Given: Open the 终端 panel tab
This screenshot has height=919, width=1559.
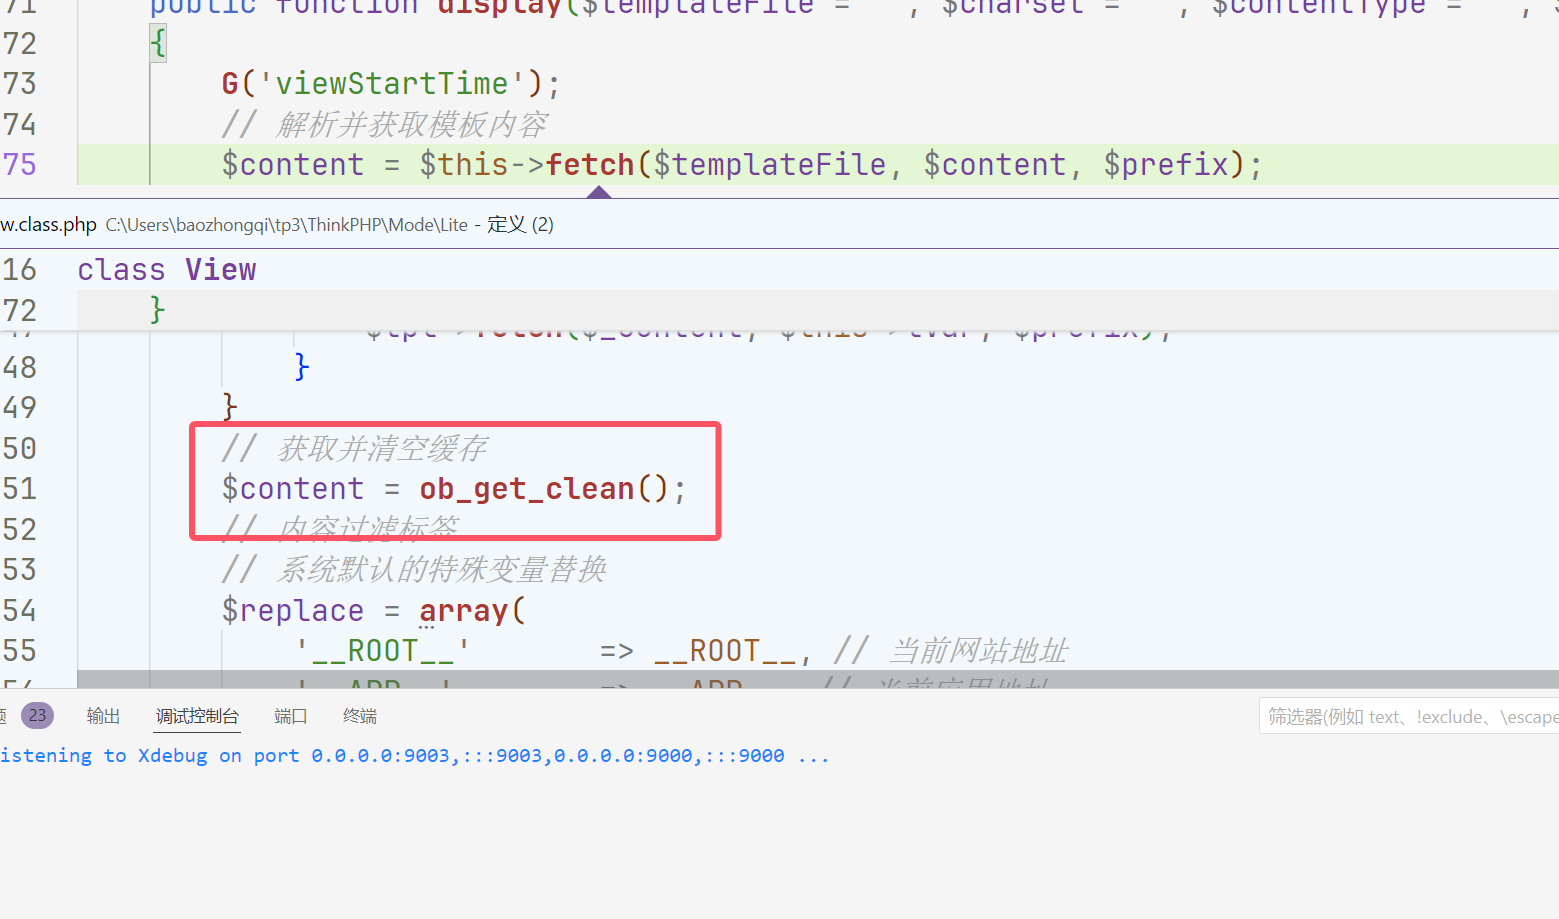Looking at the screenshot, I should pos(359,716).
